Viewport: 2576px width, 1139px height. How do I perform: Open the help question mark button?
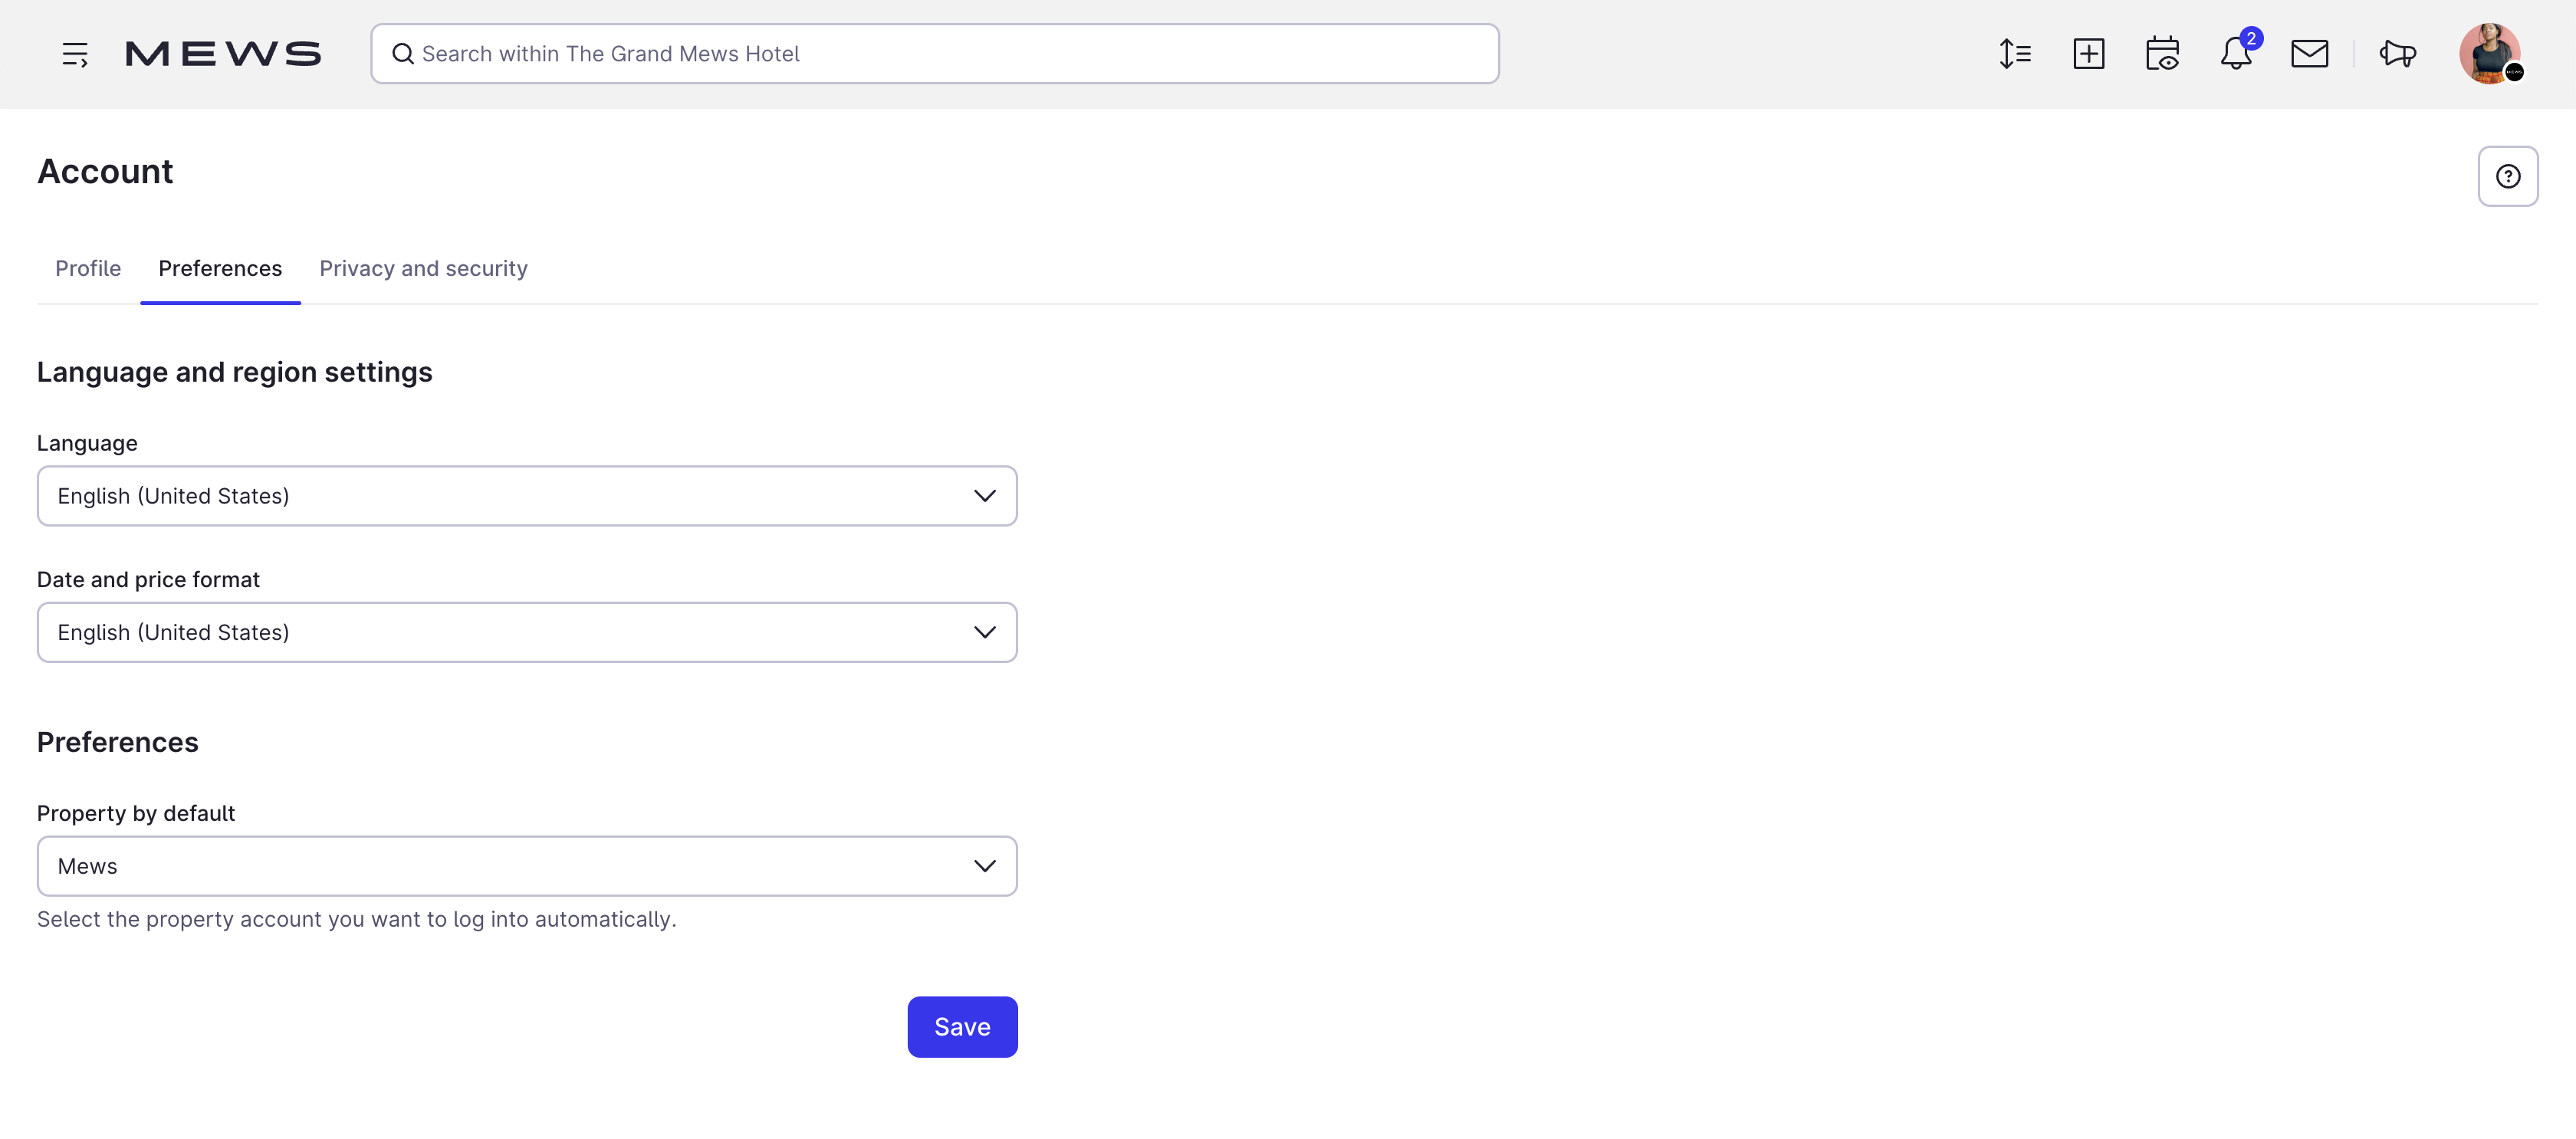[2508, 176]
